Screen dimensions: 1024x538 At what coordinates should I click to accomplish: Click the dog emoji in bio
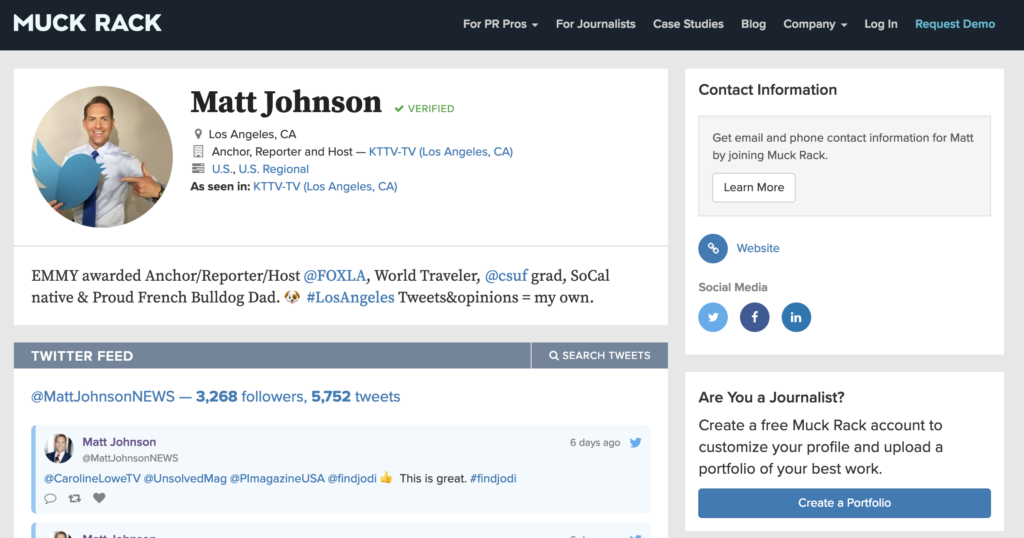[x=292, y=297]
